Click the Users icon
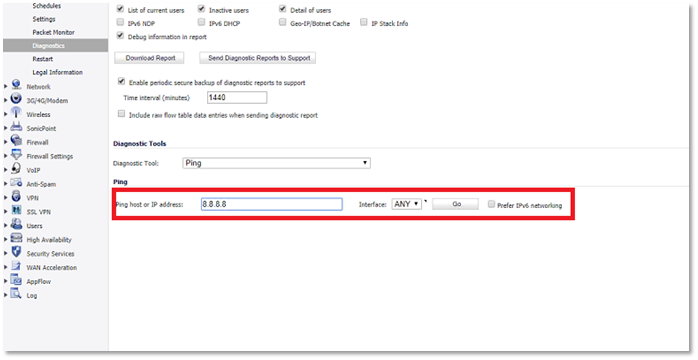This screenshot has height=360, width=698. (16, 224)
